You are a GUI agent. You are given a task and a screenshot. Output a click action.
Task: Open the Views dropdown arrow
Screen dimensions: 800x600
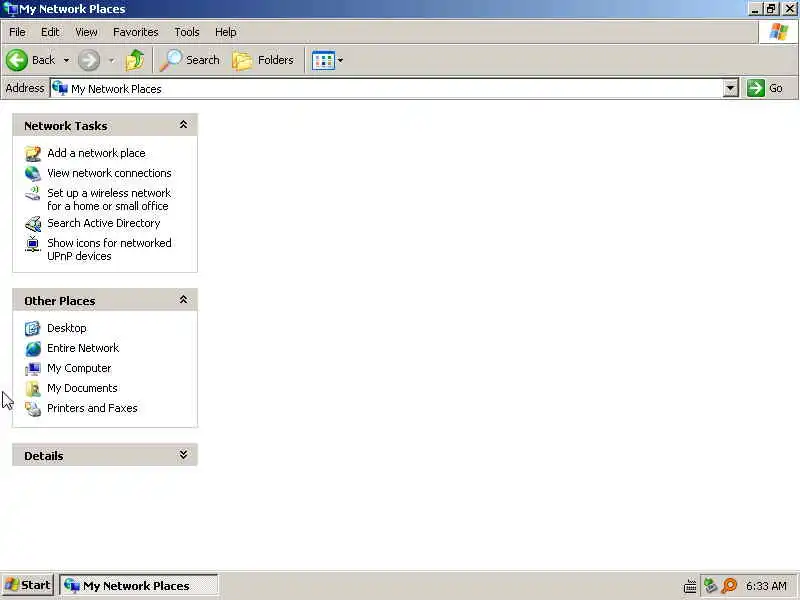point(340,61)
